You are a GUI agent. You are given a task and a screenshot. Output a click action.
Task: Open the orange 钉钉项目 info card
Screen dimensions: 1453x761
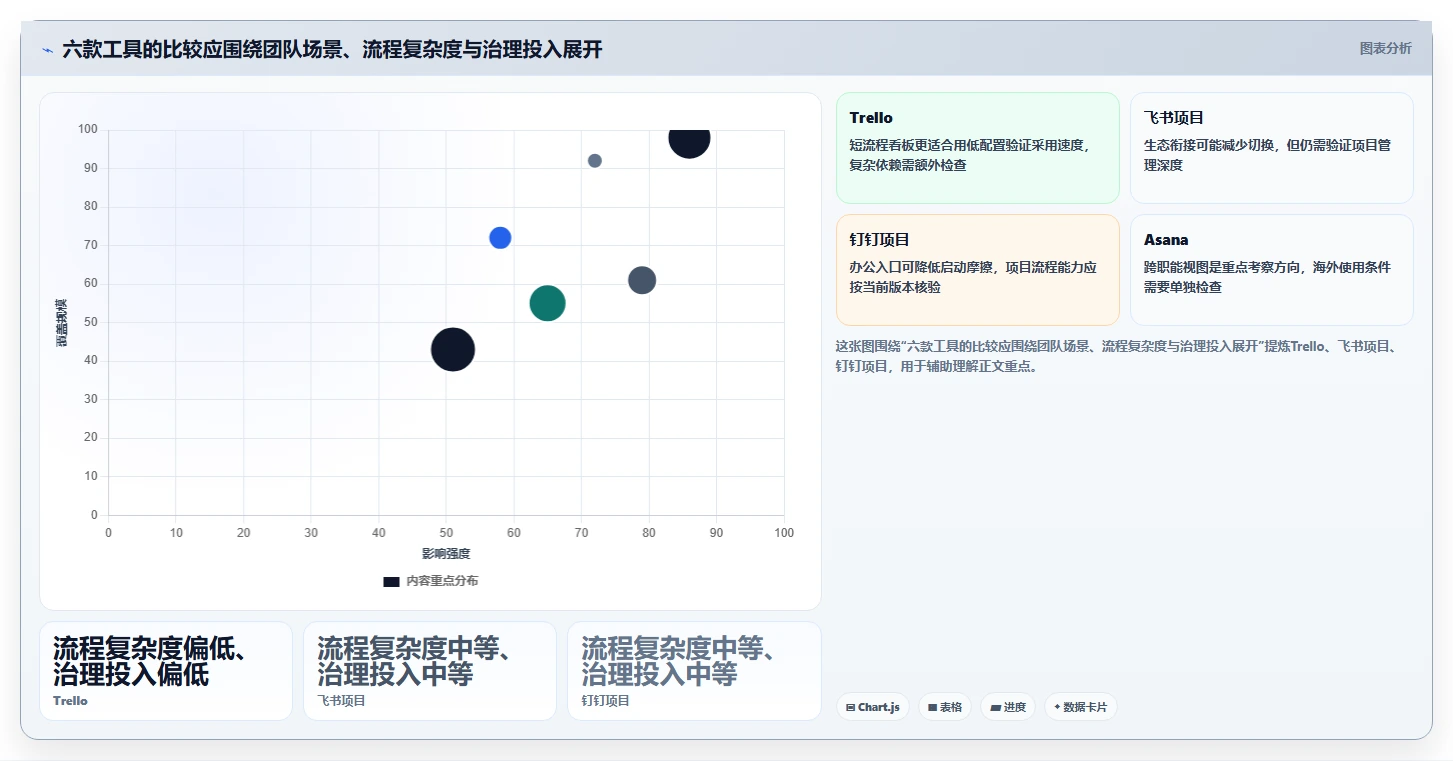point(978,270)
